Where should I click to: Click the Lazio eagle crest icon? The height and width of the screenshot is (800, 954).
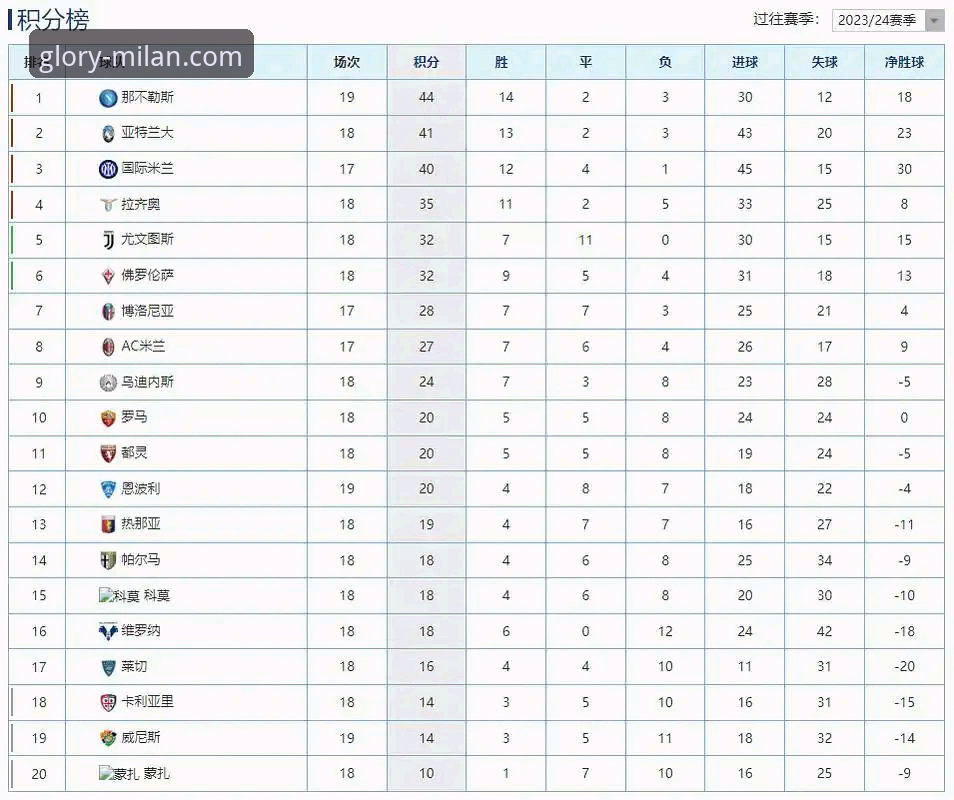[108, 205]
